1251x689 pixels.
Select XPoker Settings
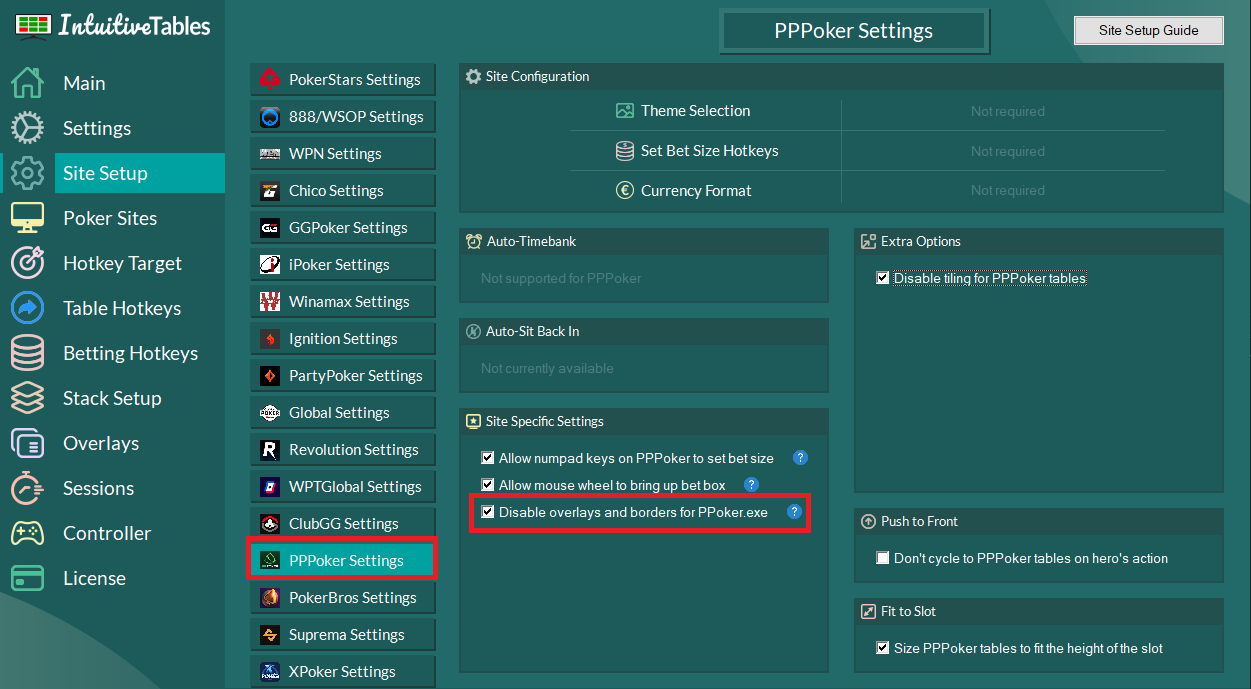[x=342, y=672]
